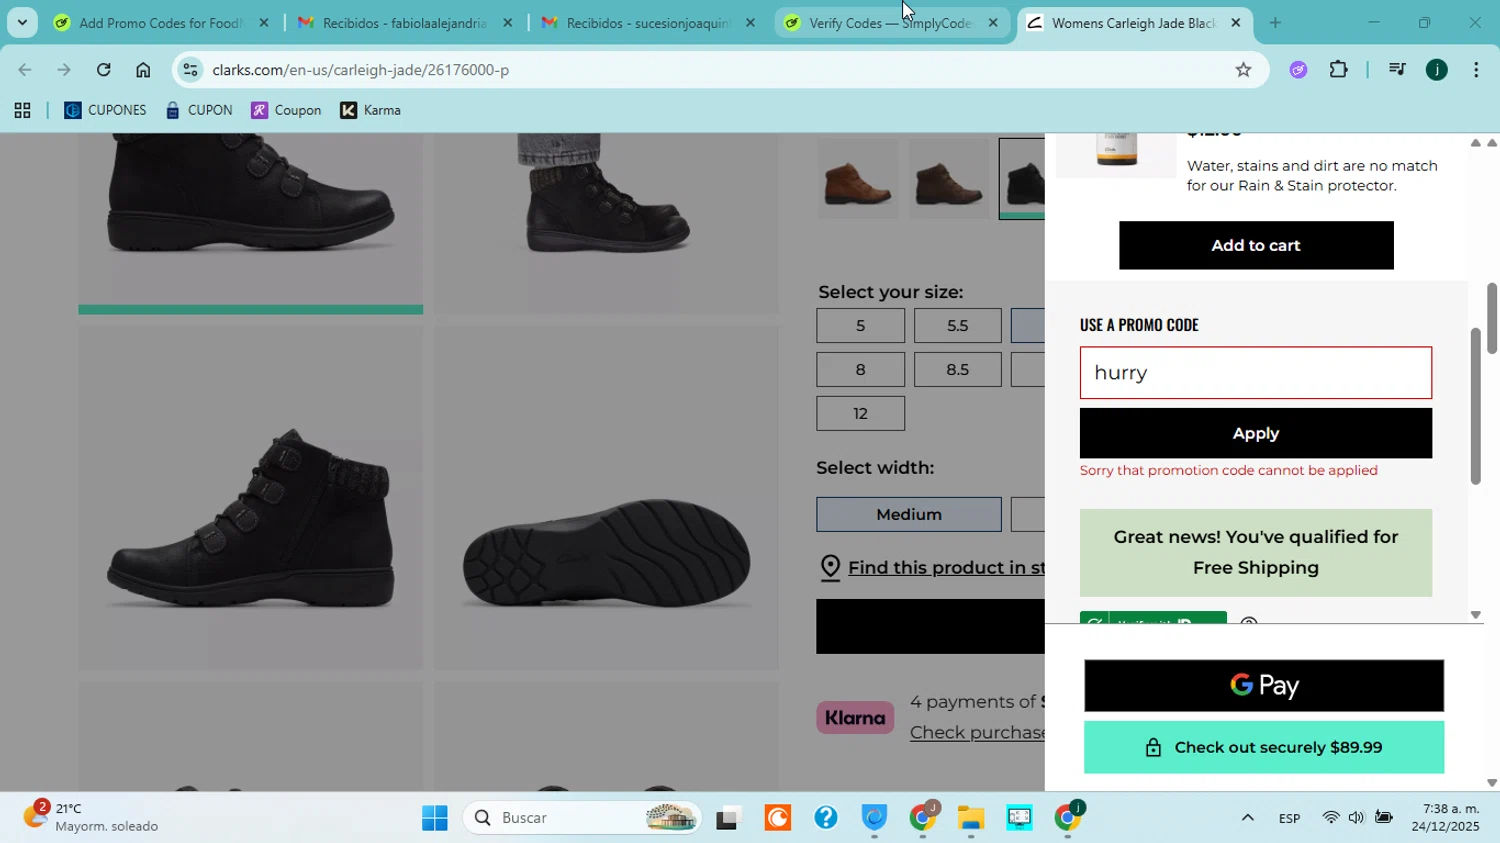Viewport: 1500px width, 843px height.
Task: Switch to Recibidos fabiolaalejandria Gmail tab
Action: (x=404, y=22)
